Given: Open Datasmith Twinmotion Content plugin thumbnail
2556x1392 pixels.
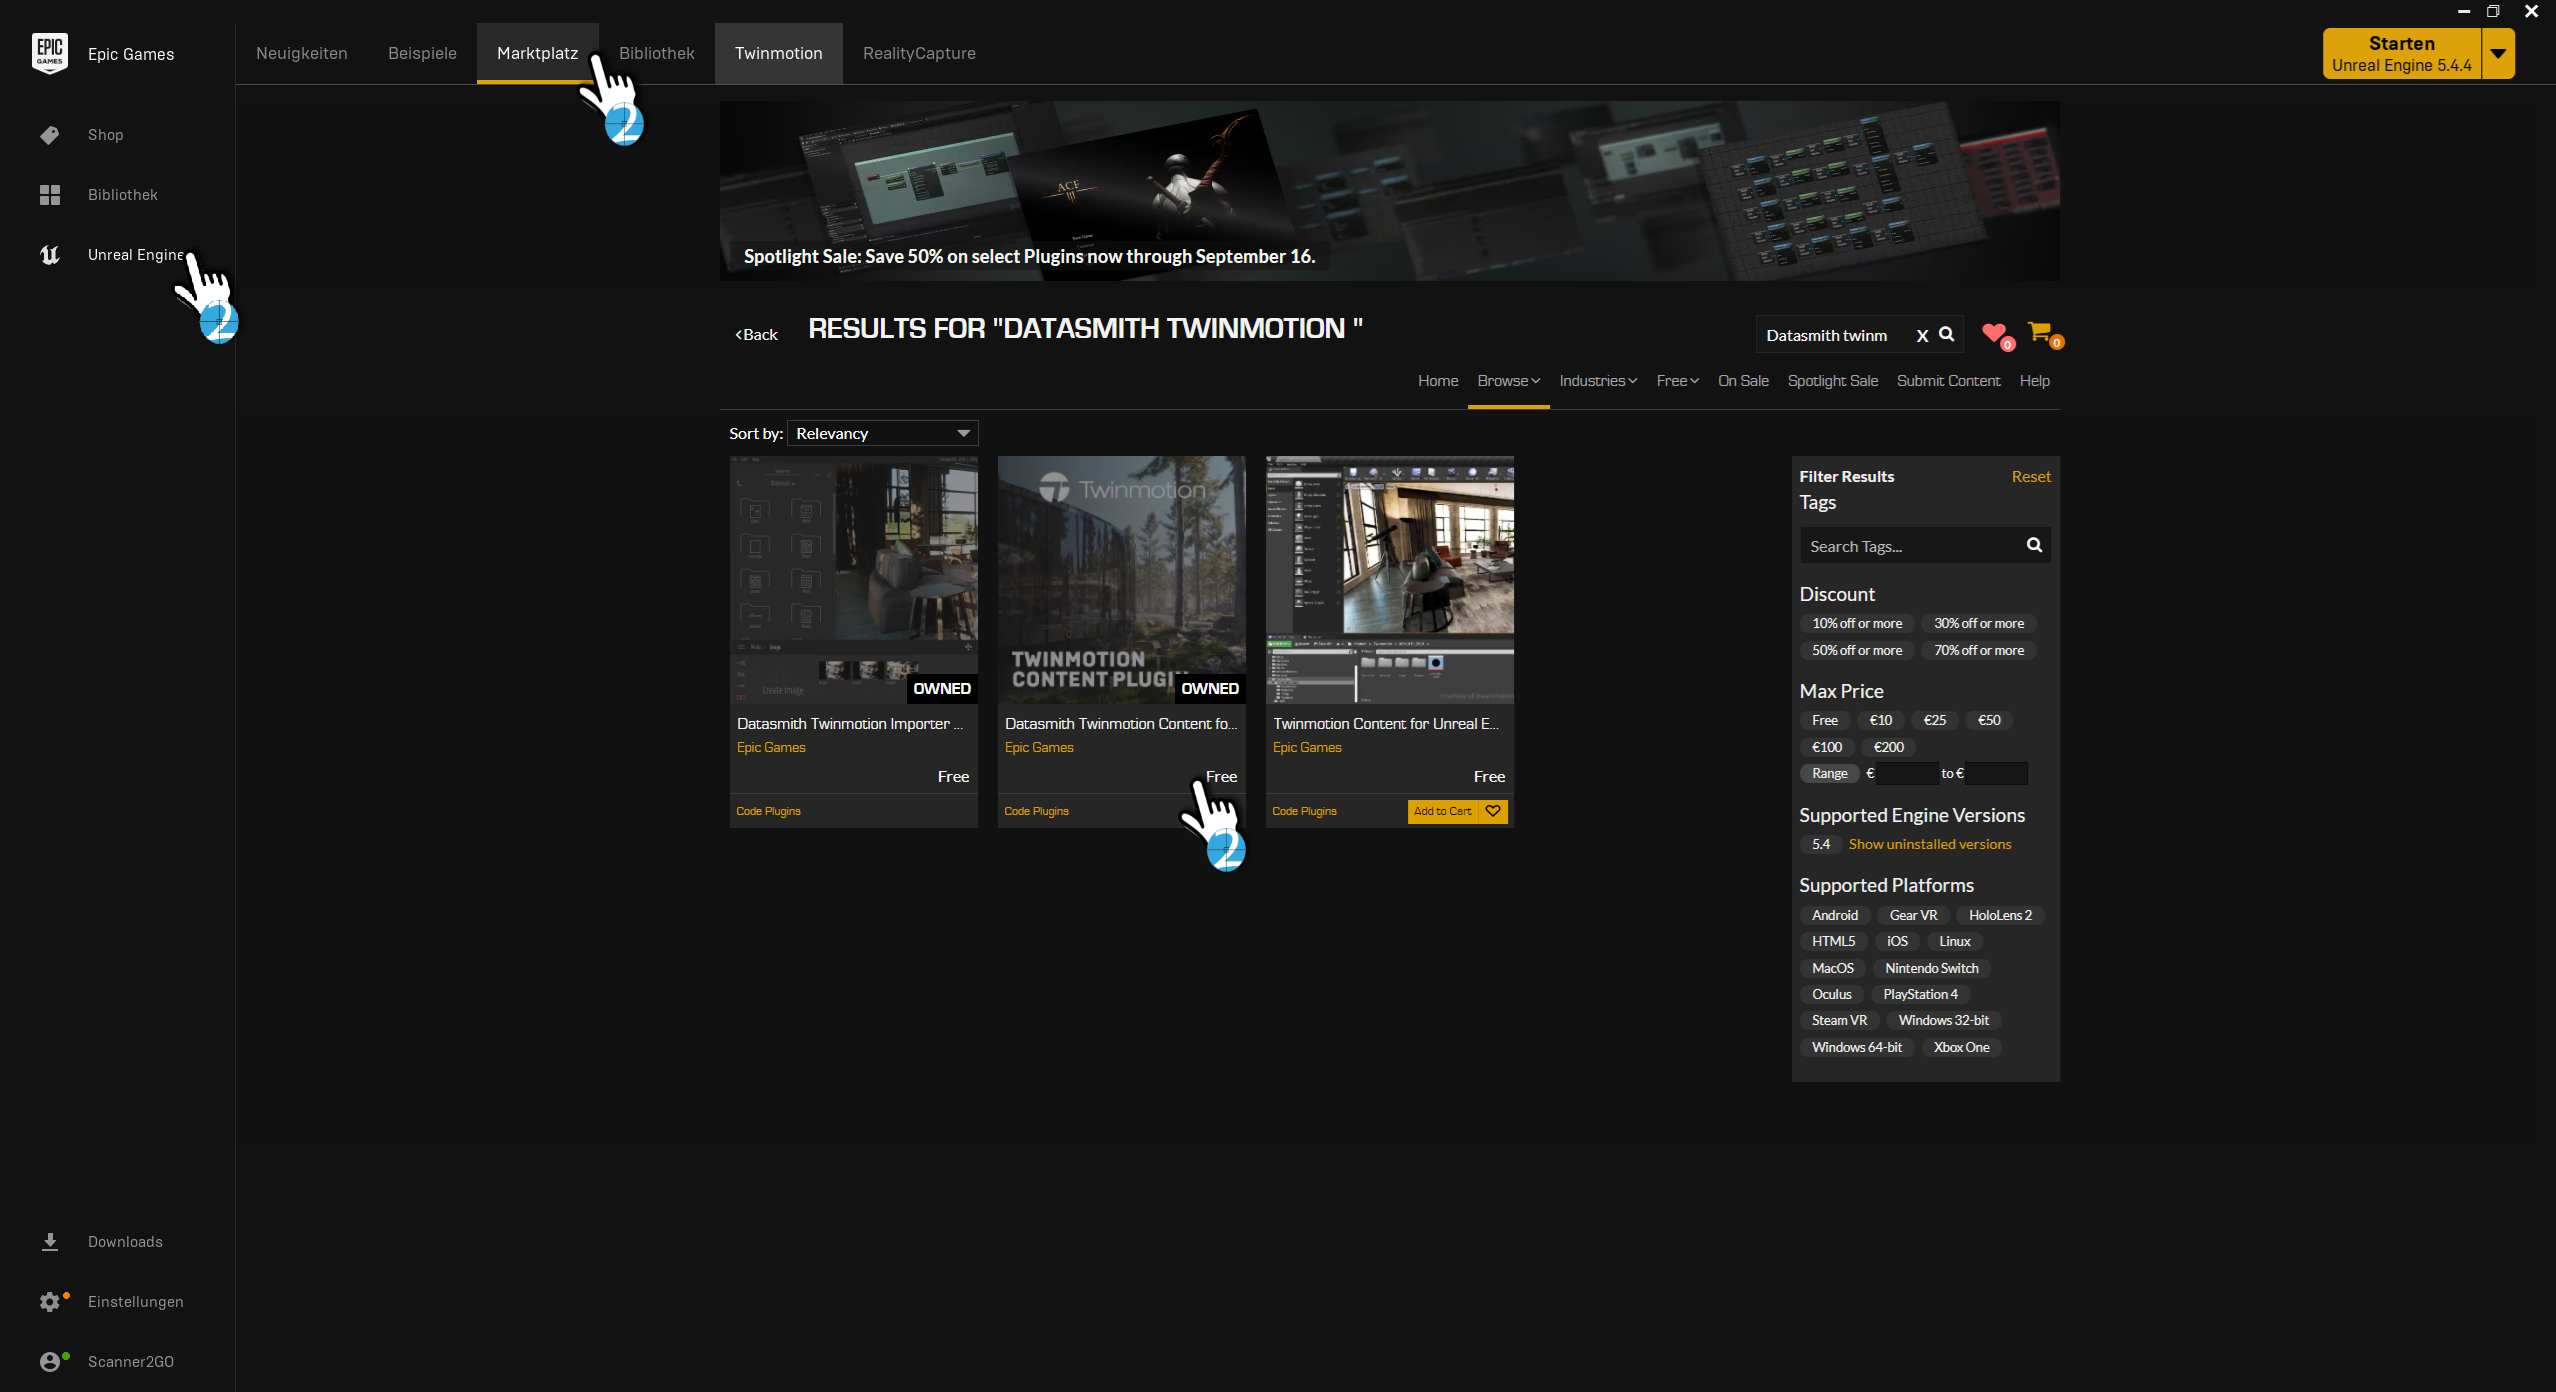Looking at the screenshot, I should coord(1122,580).
